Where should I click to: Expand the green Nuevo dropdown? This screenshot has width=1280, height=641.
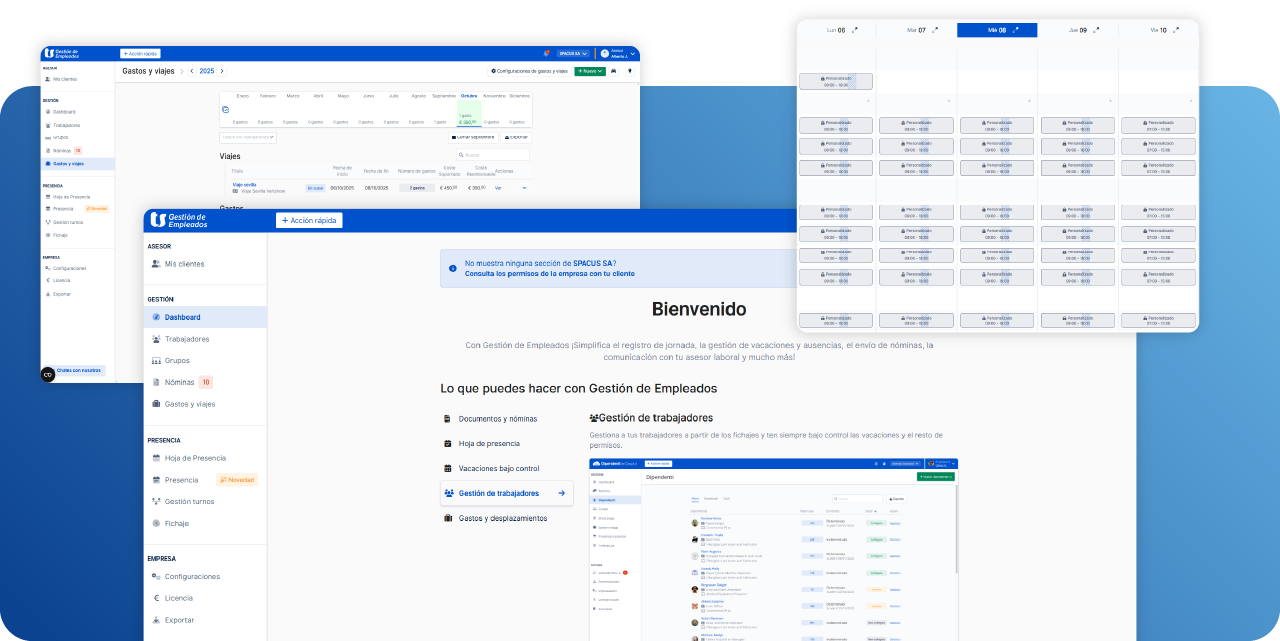(x=590, y=72)
